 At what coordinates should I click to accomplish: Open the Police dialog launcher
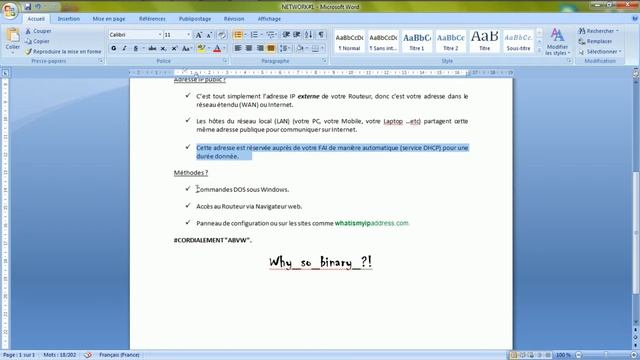click(225, 61)
